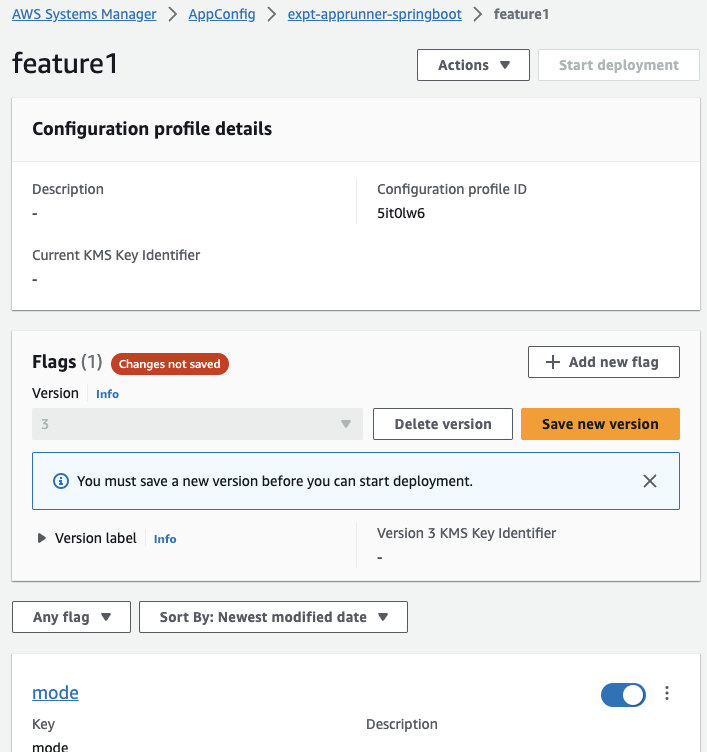Open Info link next to Version label
This screenshot has height=752, width=707.
165,539
